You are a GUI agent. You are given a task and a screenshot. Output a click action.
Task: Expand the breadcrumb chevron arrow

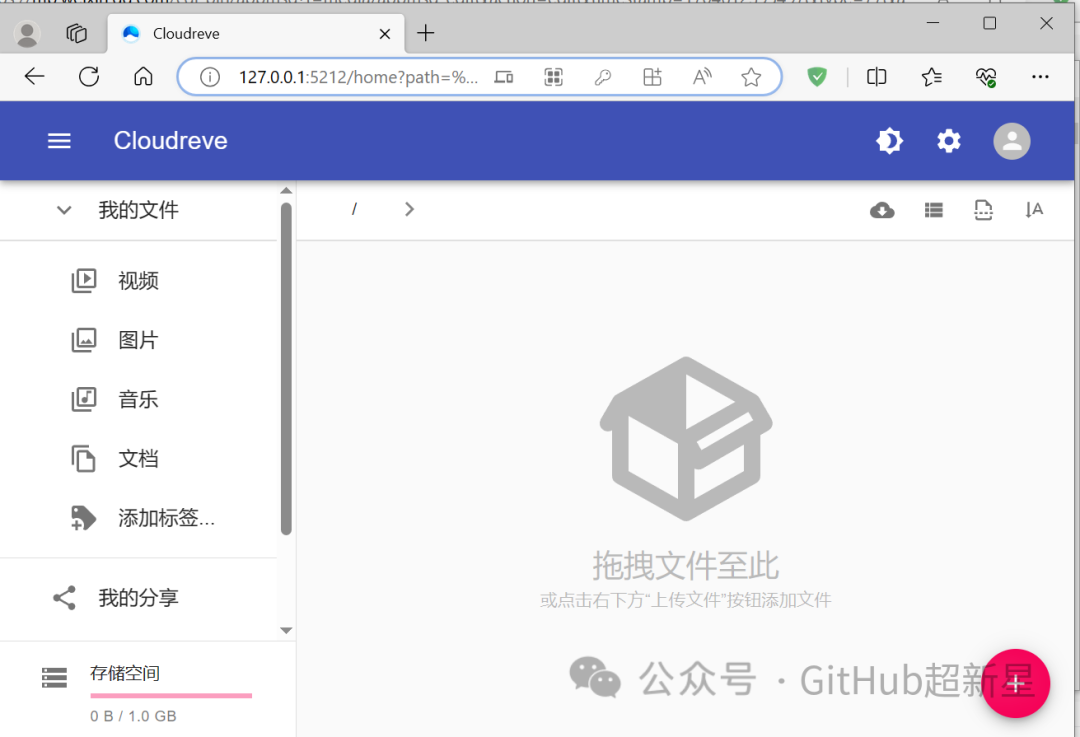[409, 209]
